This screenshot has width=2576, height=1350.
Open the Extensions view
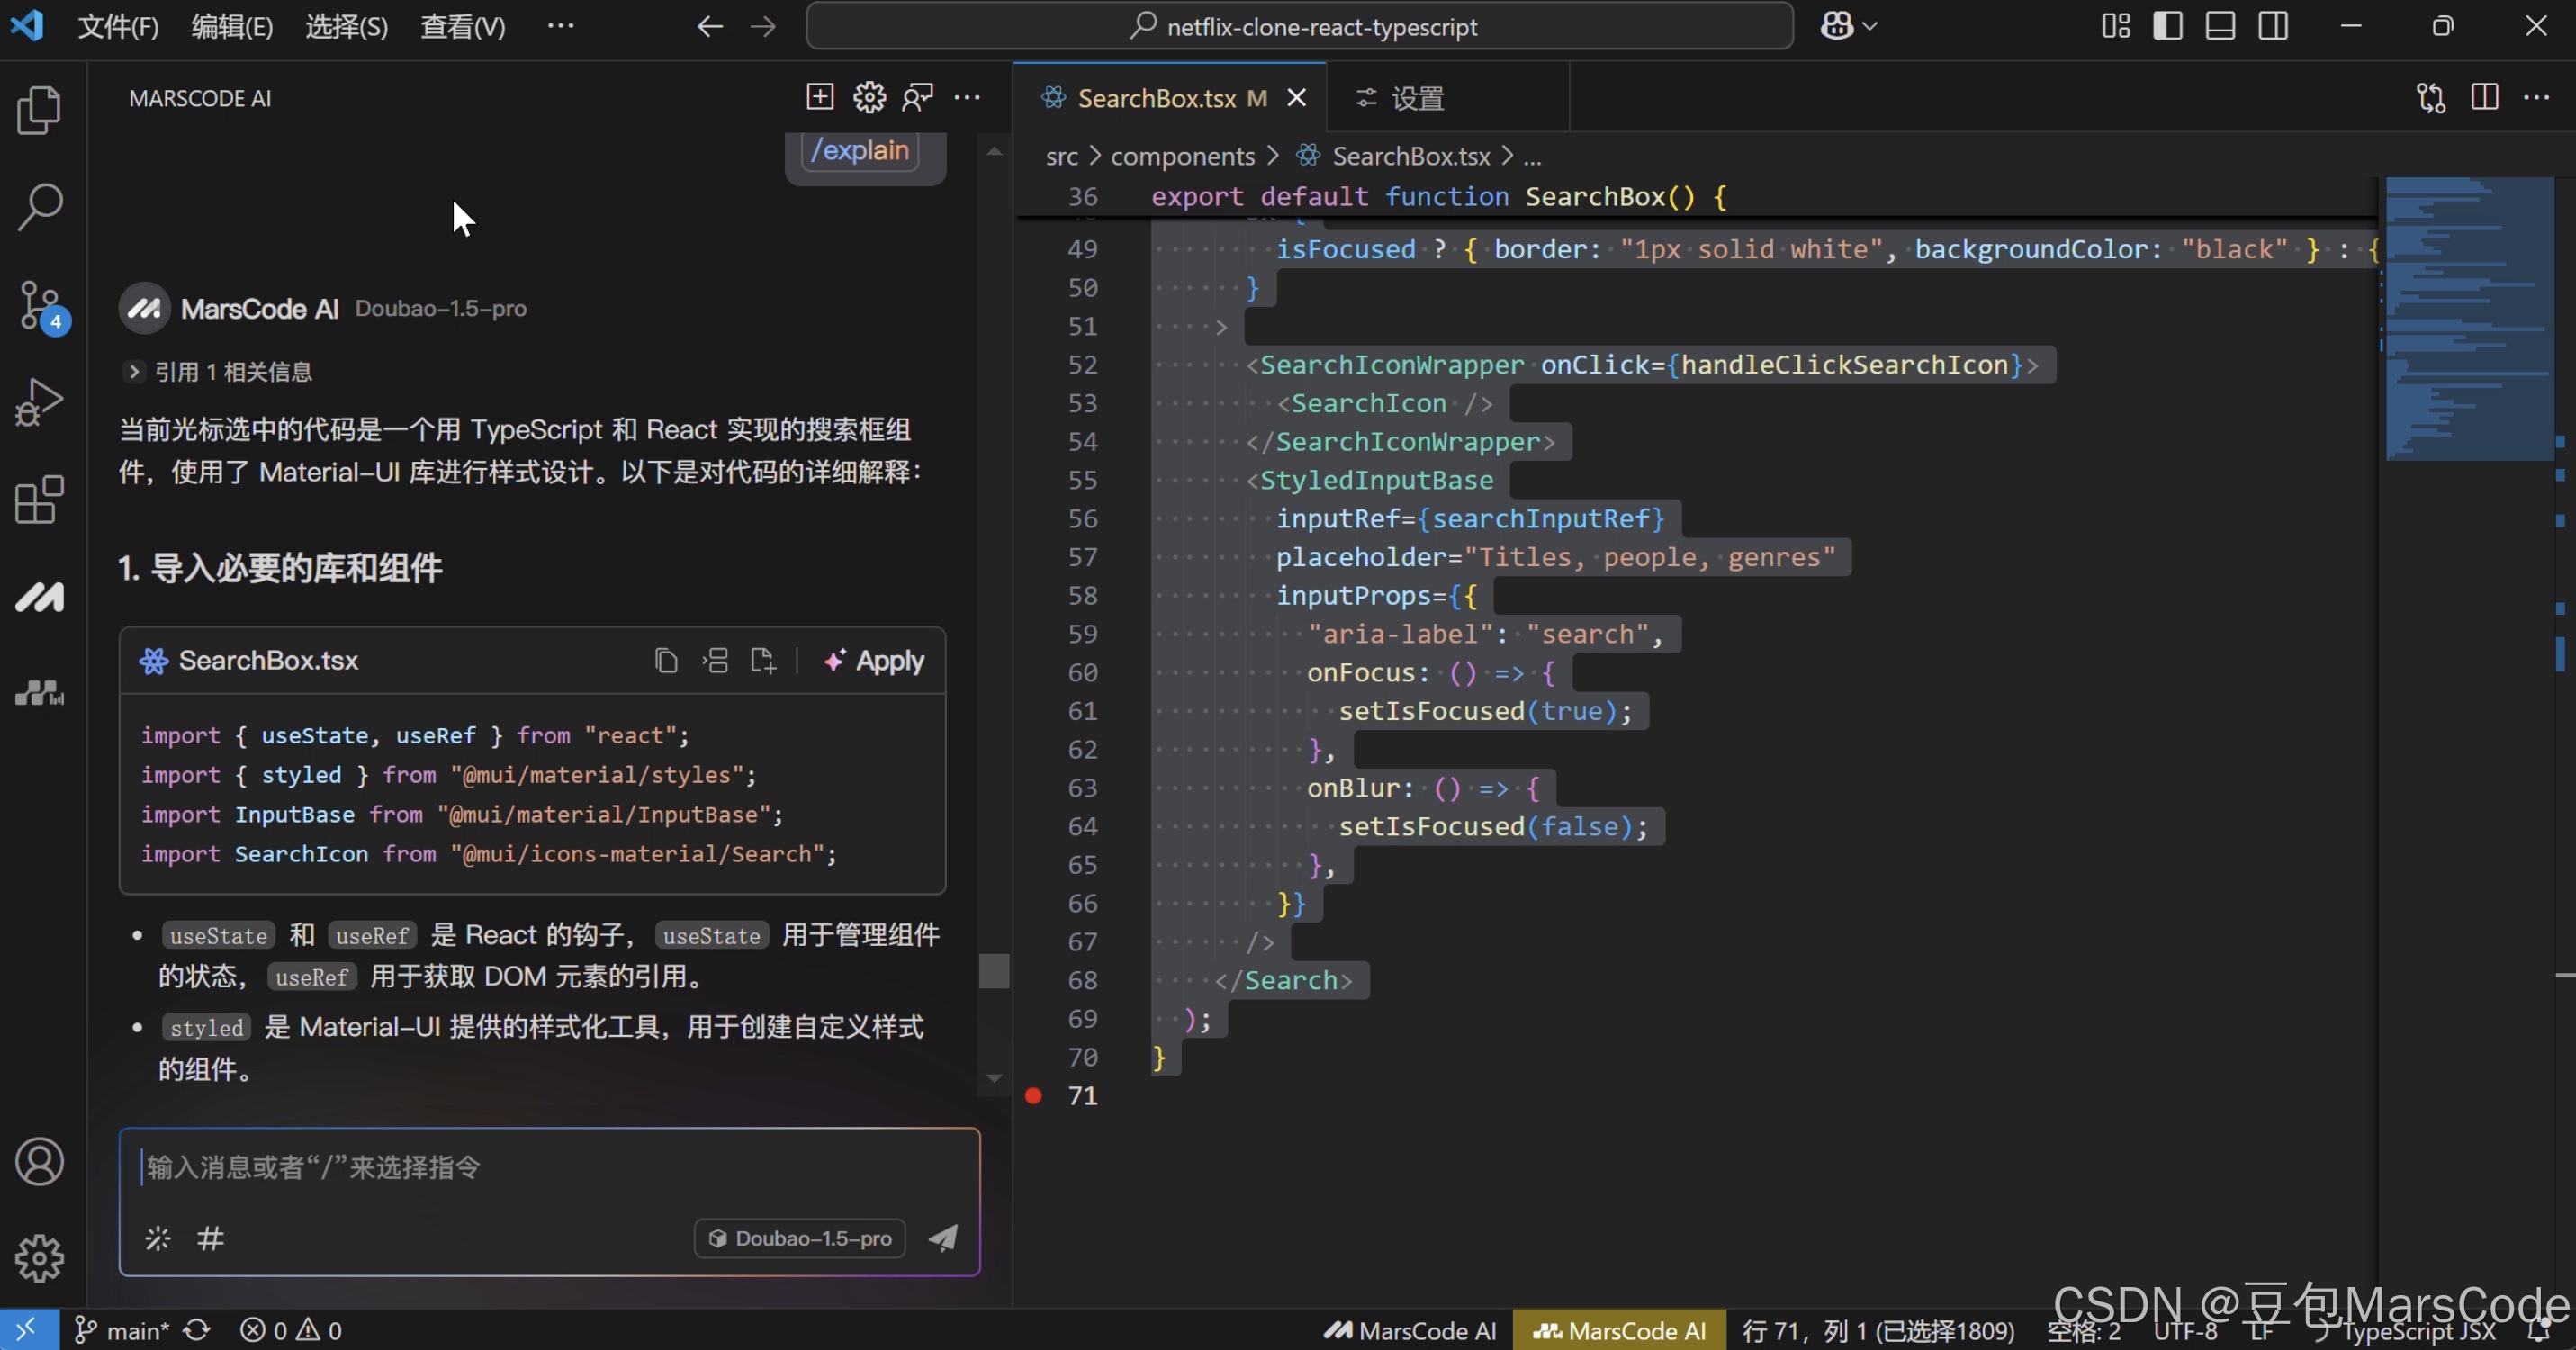[39, 499]
